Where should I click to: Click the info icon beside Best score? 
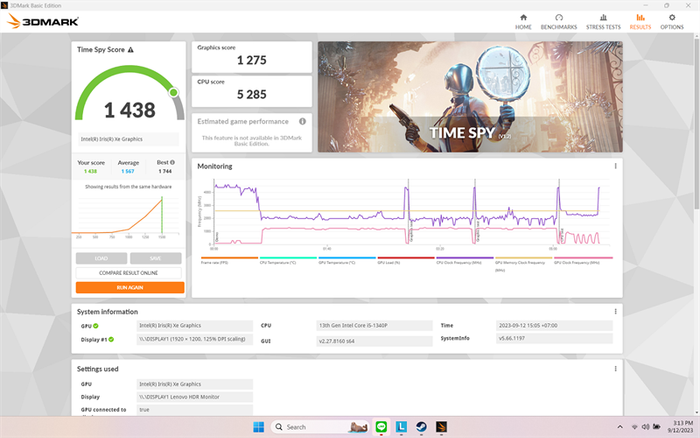tap(172, 162)
